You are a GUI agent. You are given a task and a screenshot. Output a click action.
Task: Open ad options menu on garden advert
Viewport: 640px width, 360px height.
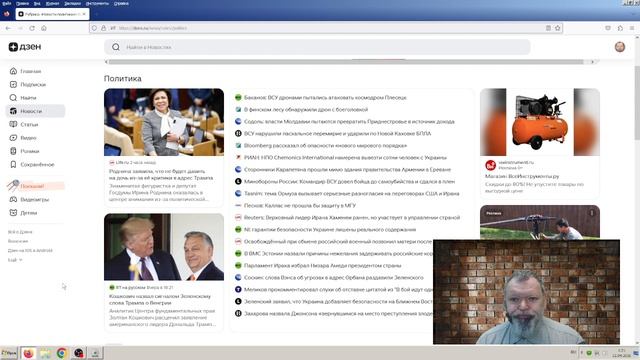click(x=591, y=213)
